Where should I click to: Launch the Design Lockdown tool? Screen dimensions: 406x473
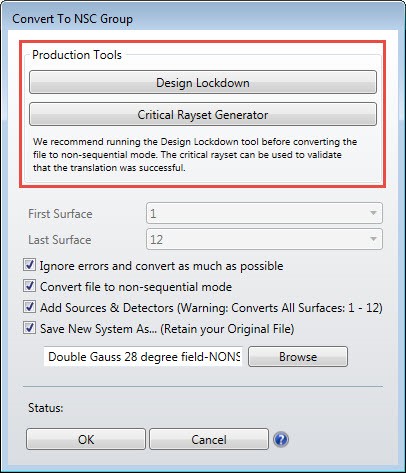(203, 82)
